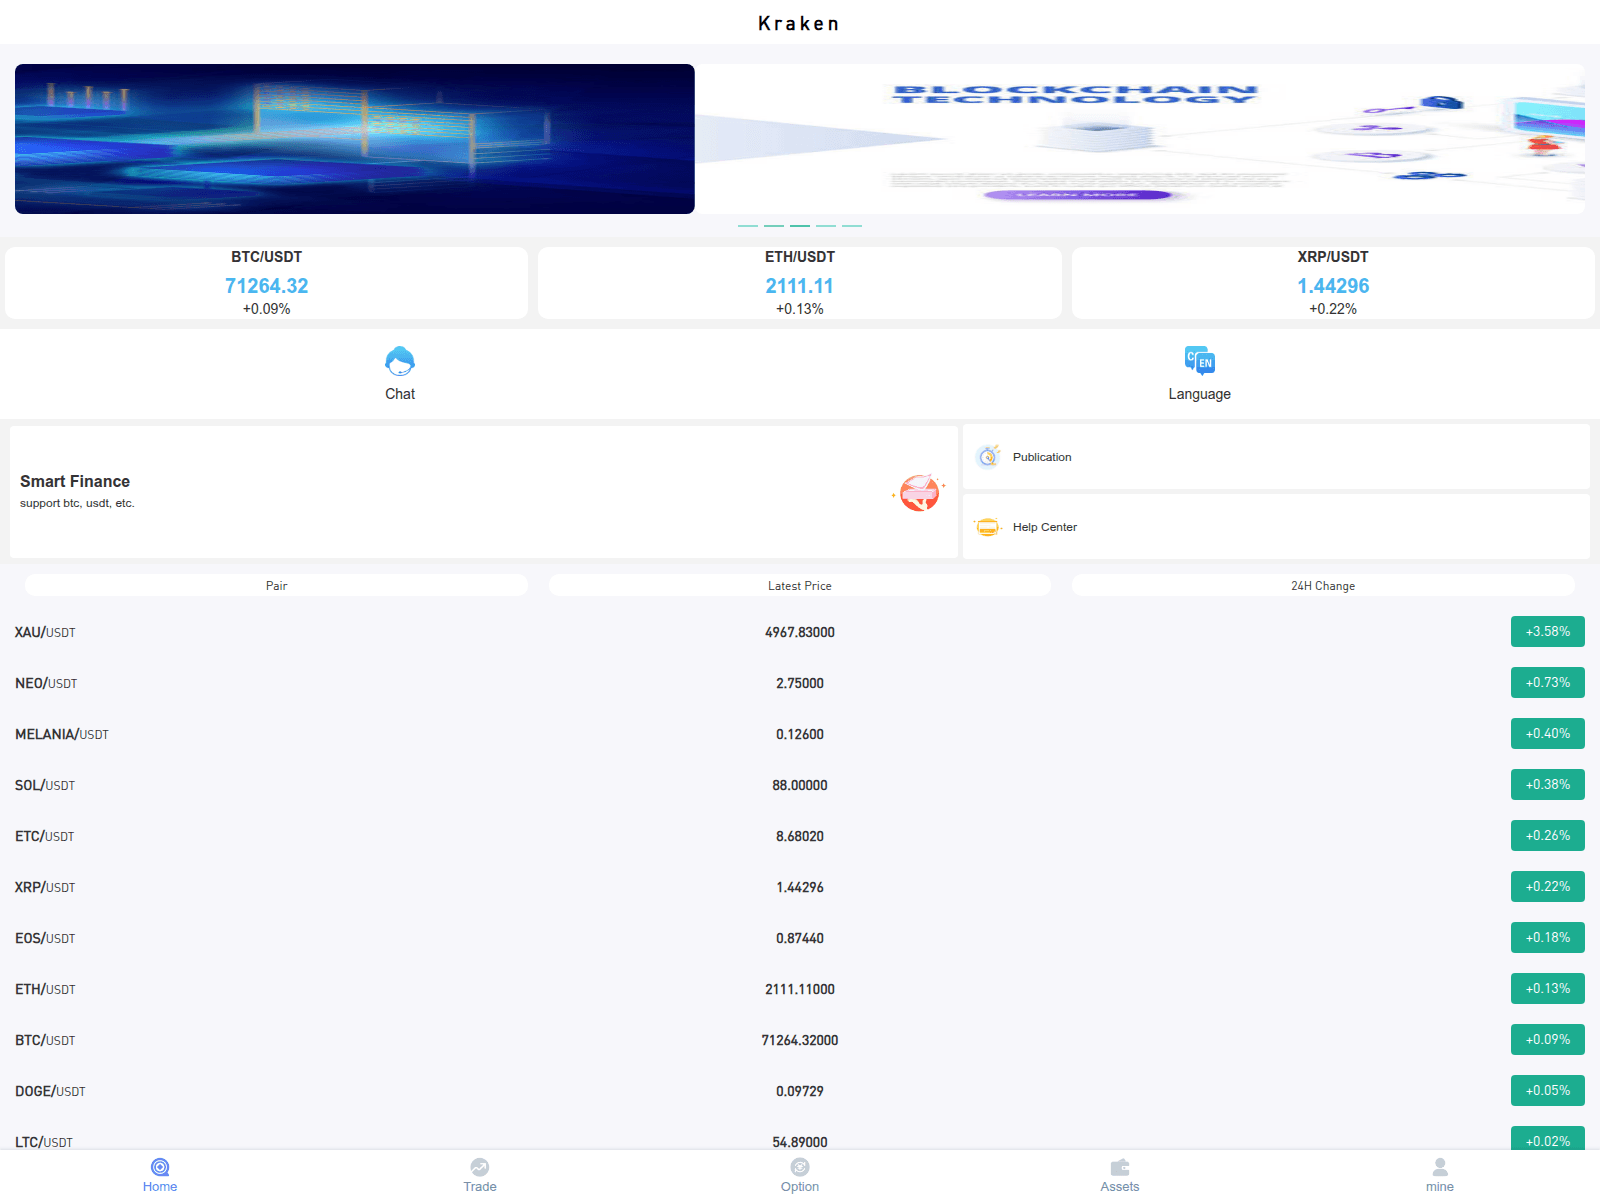Select the Option icon in bottom navigation
The image size is (1600, 1200).
click(800, 1167)
